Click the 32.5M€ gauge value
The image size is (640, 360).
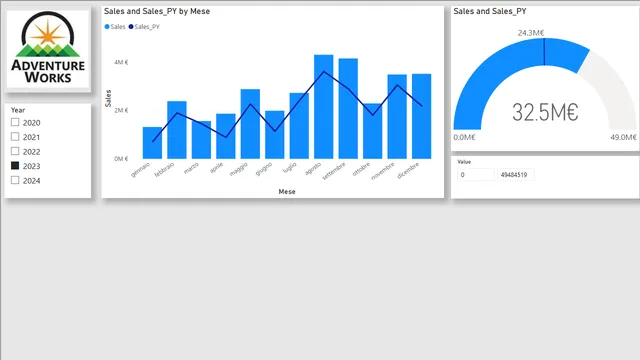tap(545, 112)
